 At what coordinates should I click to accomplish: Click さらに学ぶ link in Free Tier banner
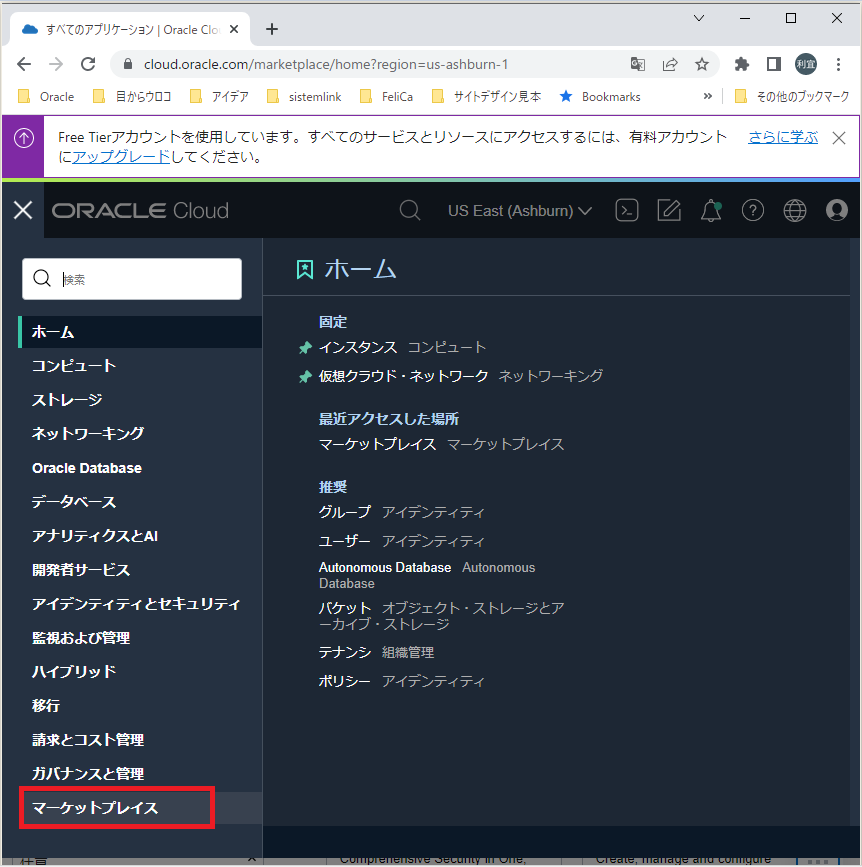pyautogui.click(x=783, y=137)
